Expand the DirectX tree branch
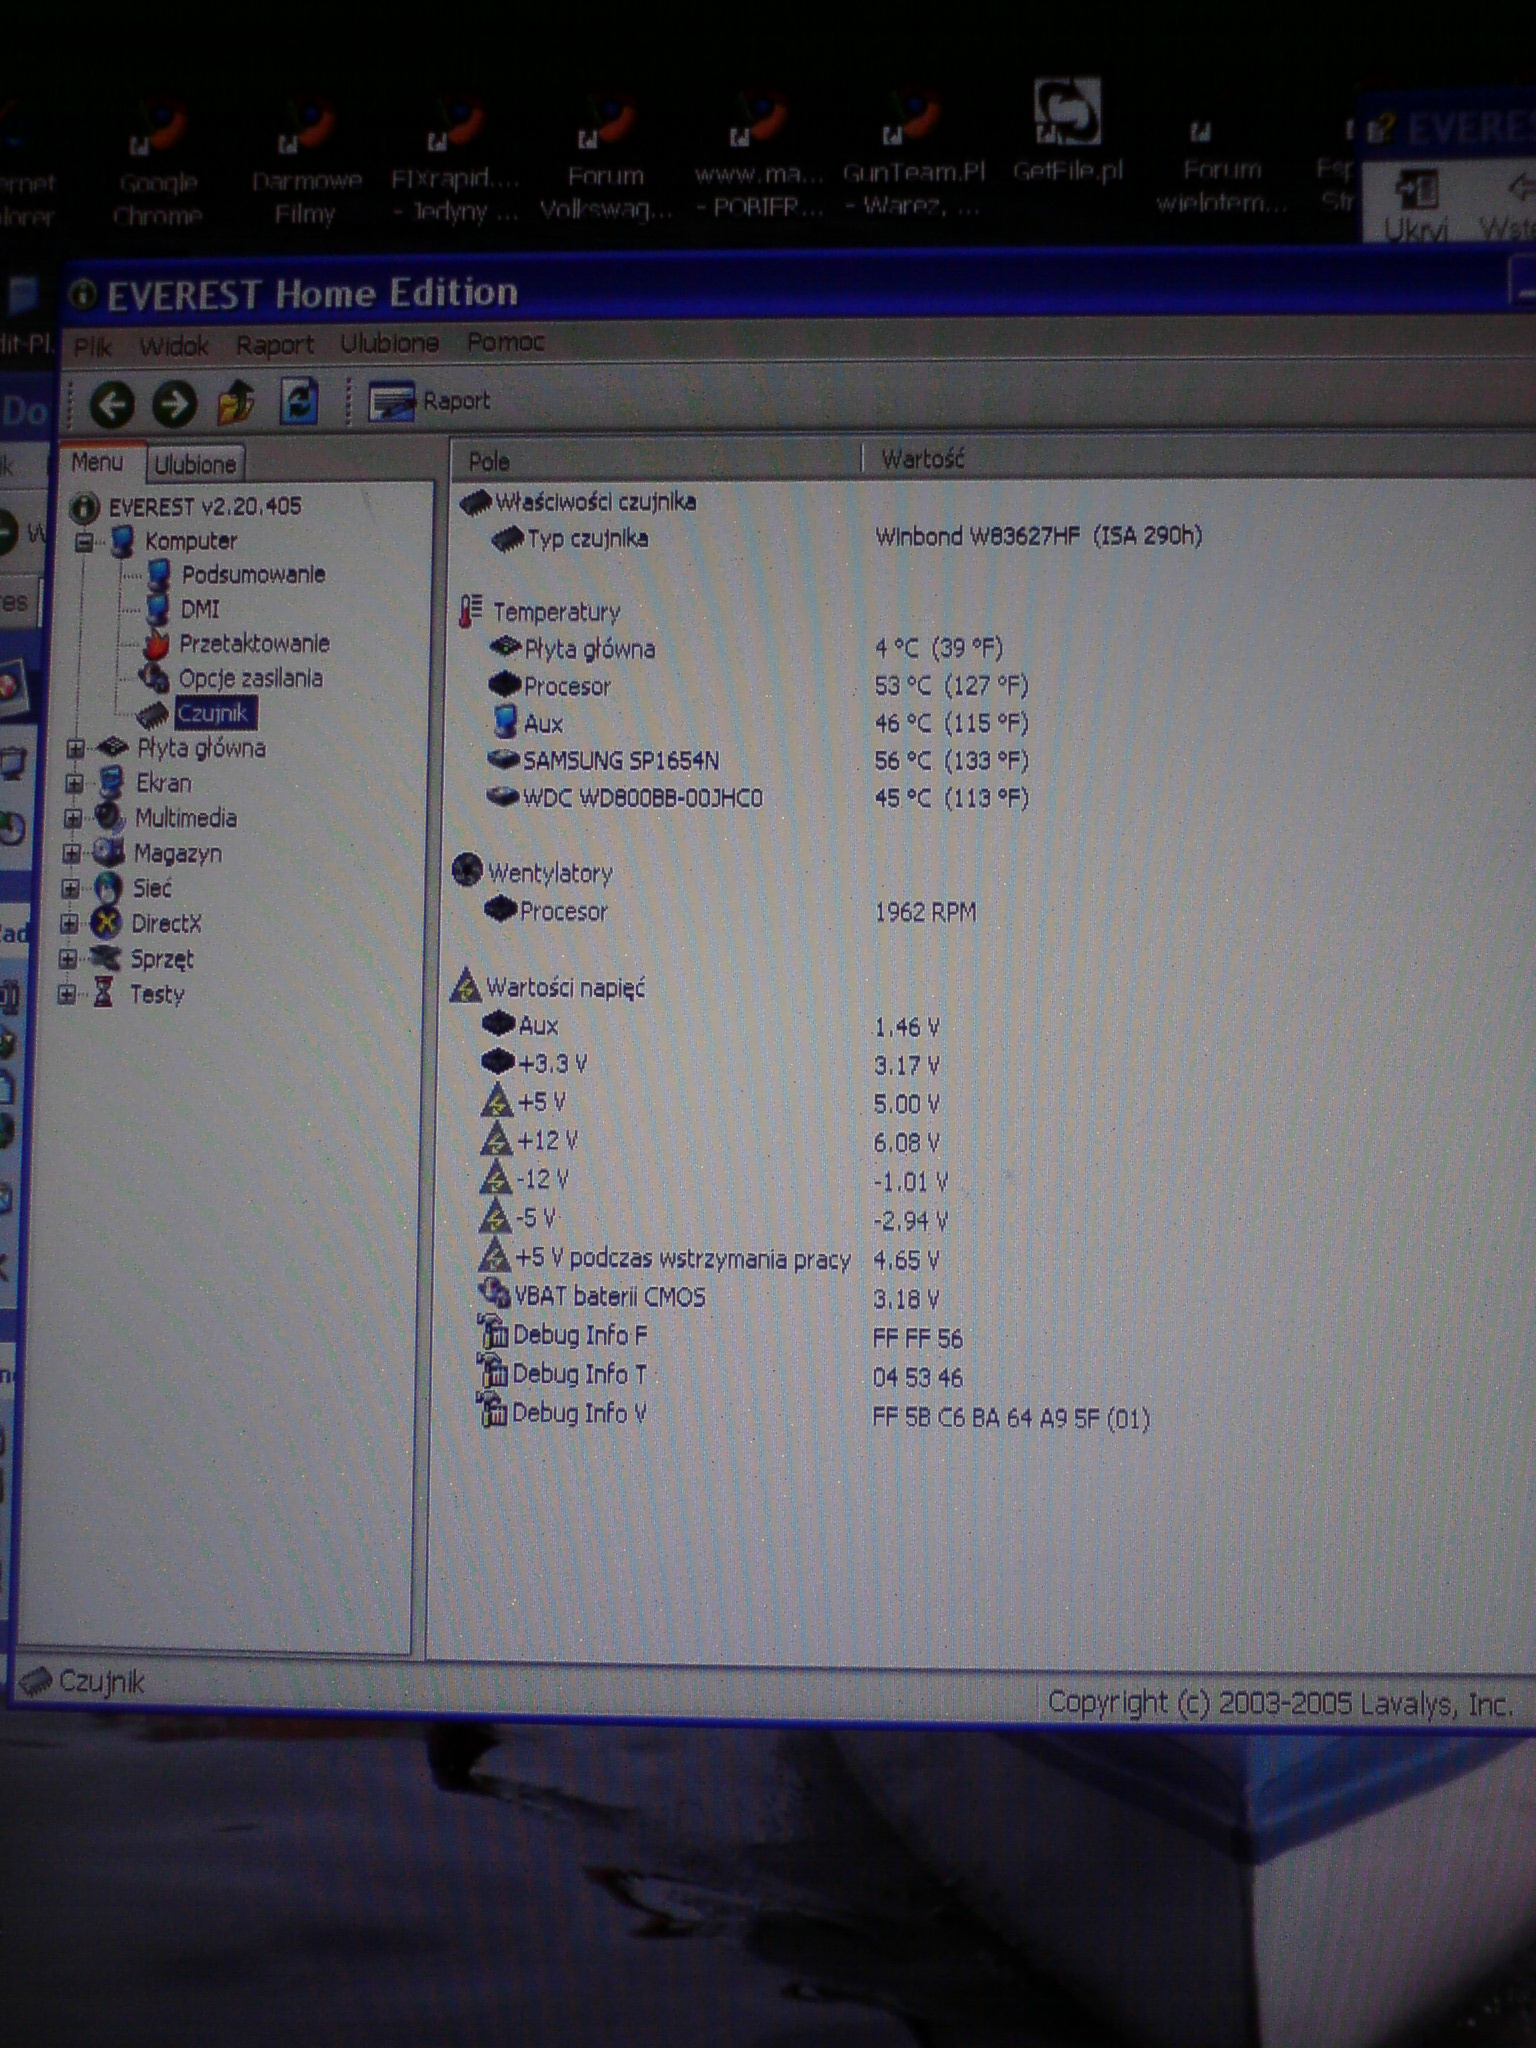 pyautogui.click(x=70, y=923)
